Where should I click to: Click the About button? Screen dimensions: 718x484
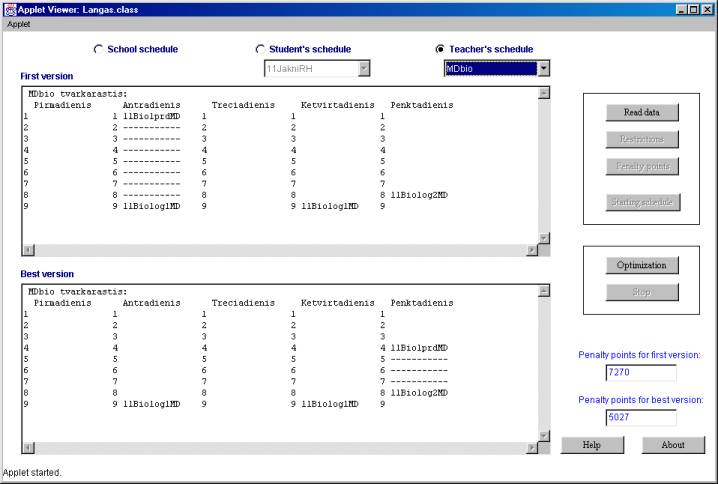click(x=673, y=445)
